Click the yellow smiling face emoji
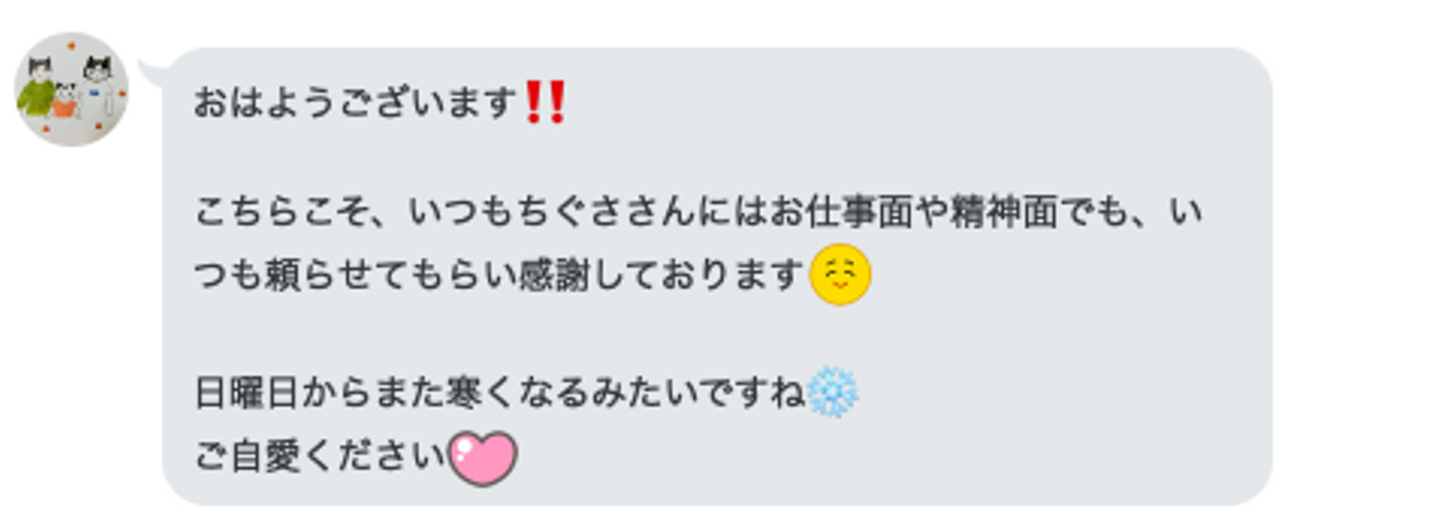The height and width of the screenshot is (528, 1440). [x=840, y=275]
